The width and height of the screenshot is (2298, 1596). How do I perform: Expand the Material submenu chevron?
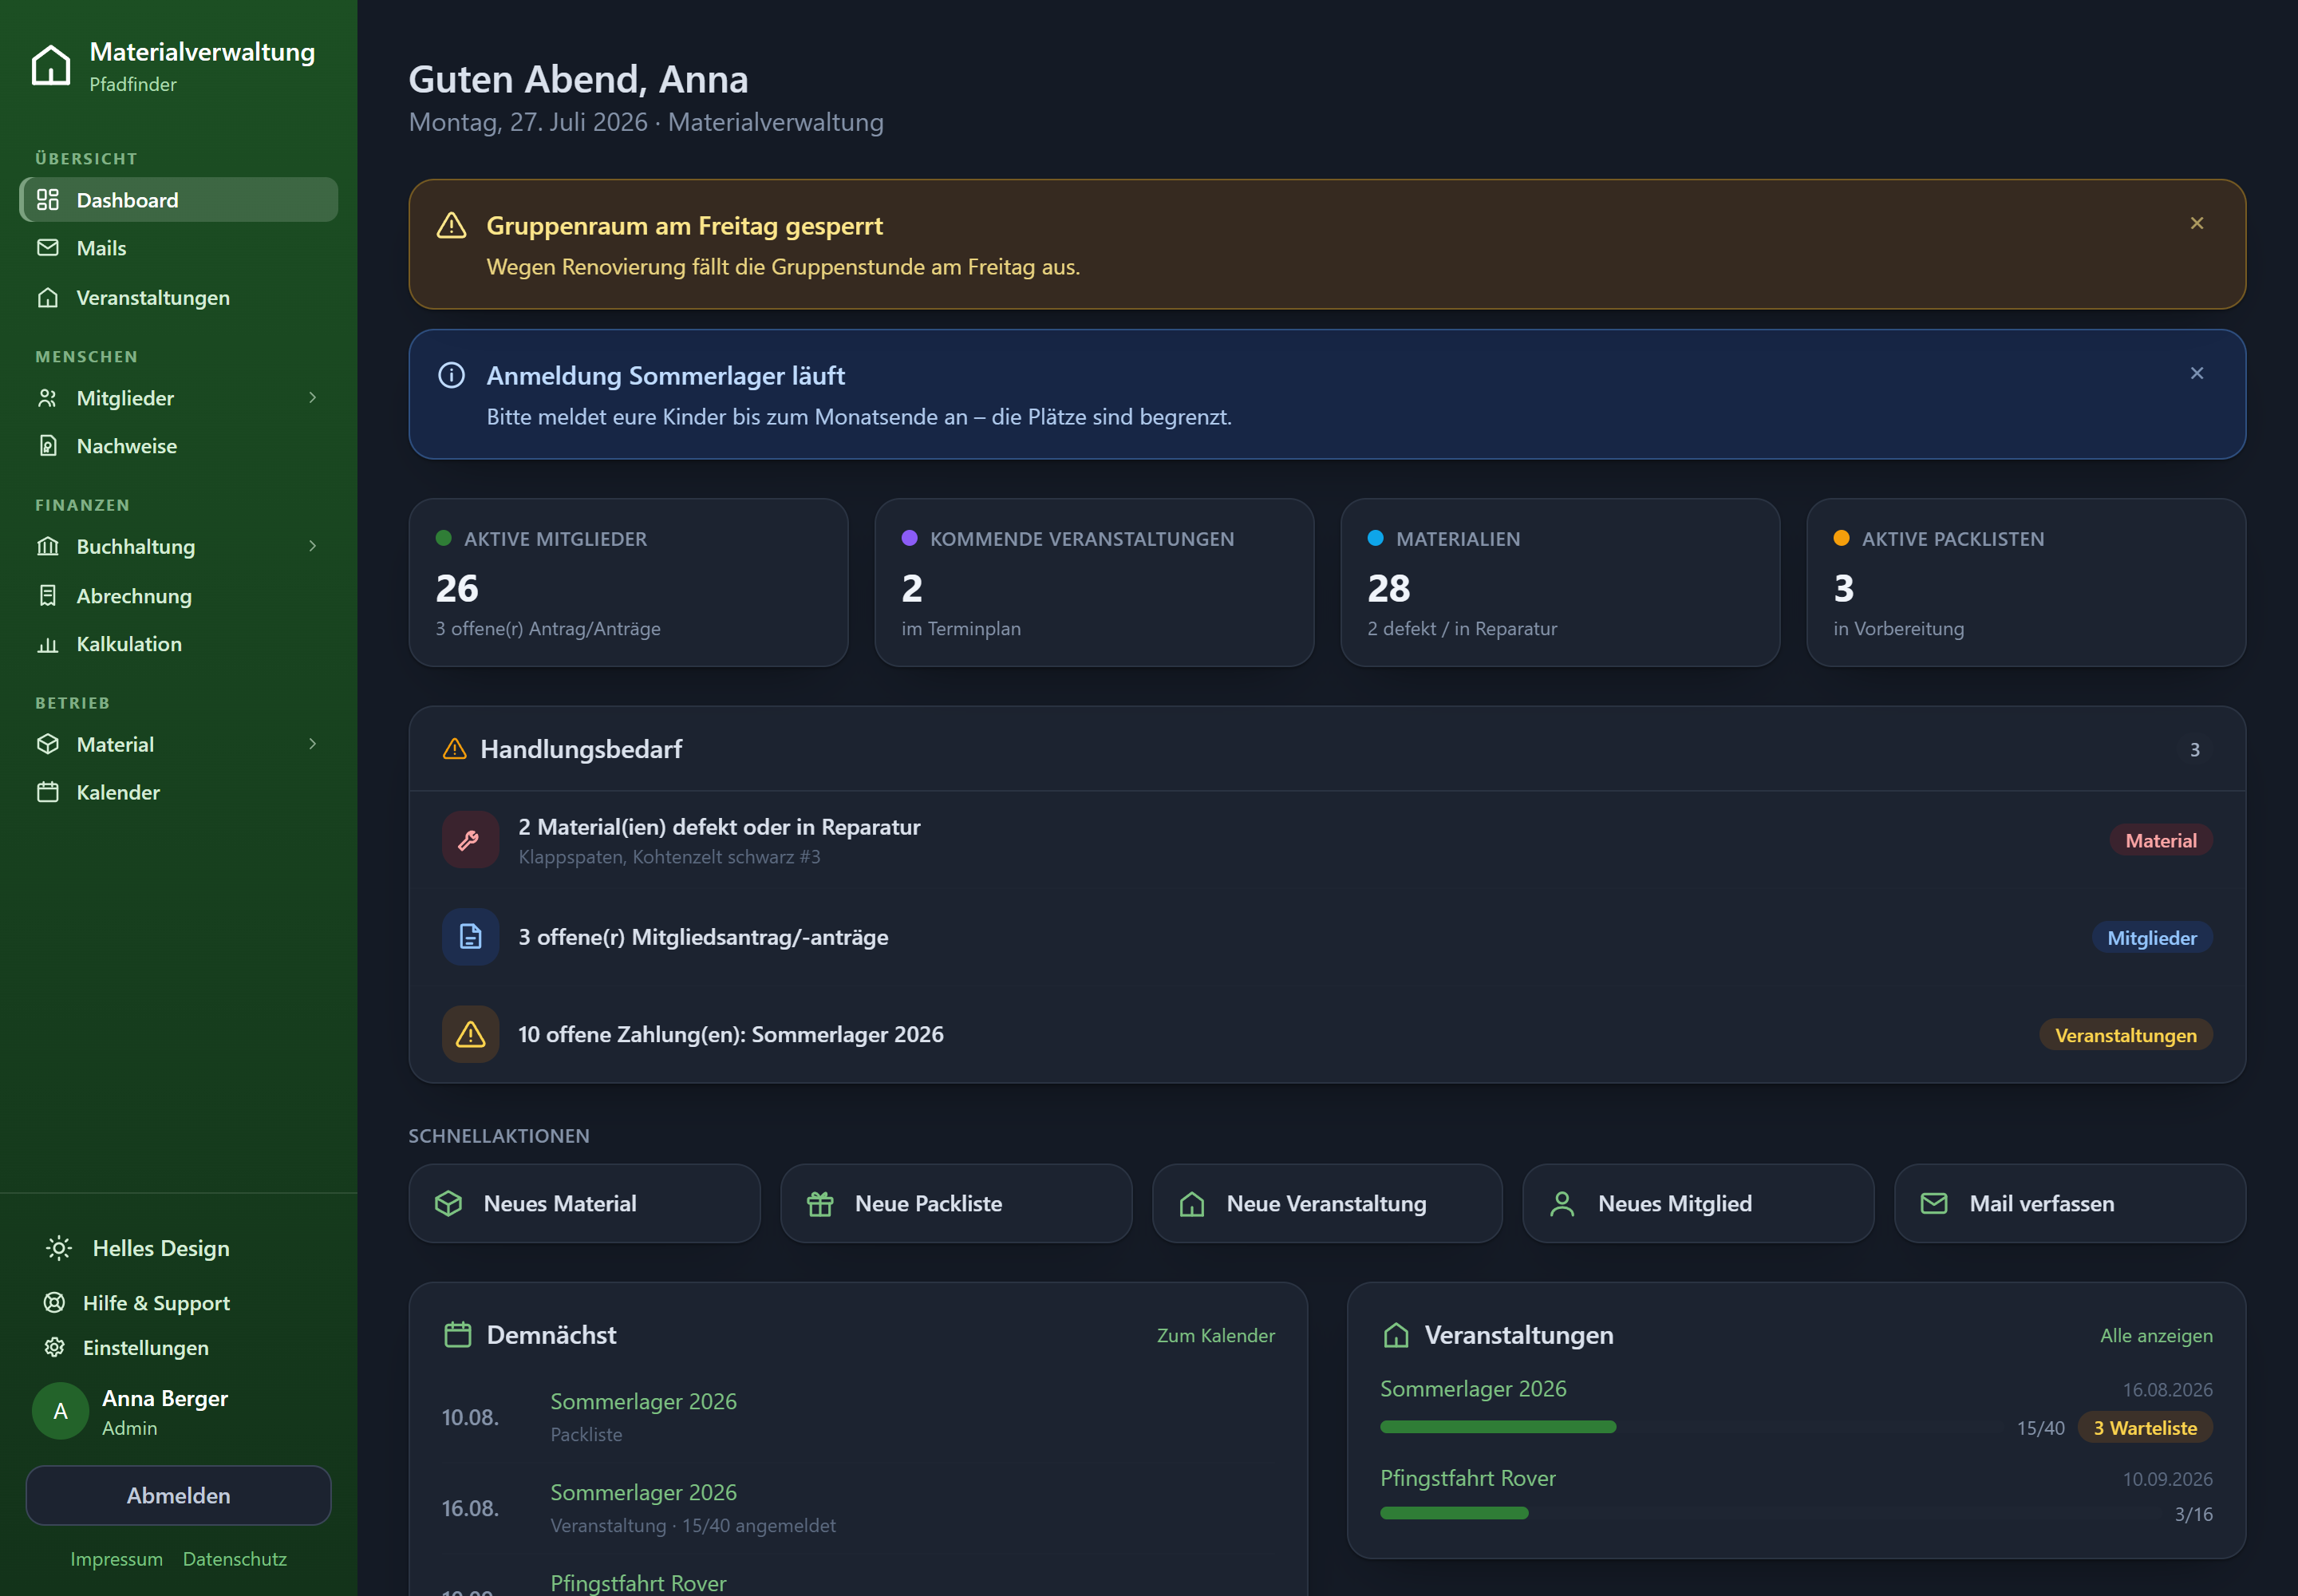tap(313, 745)
